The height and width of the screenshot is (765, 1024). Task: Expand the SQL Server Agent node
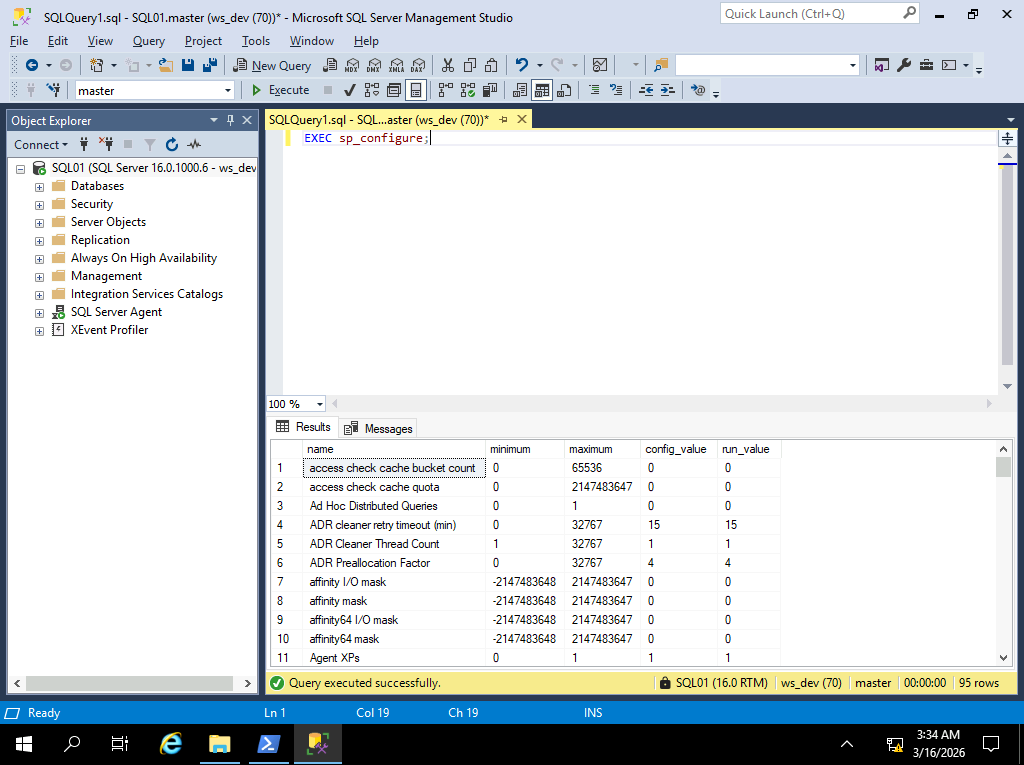click(39, 313)
